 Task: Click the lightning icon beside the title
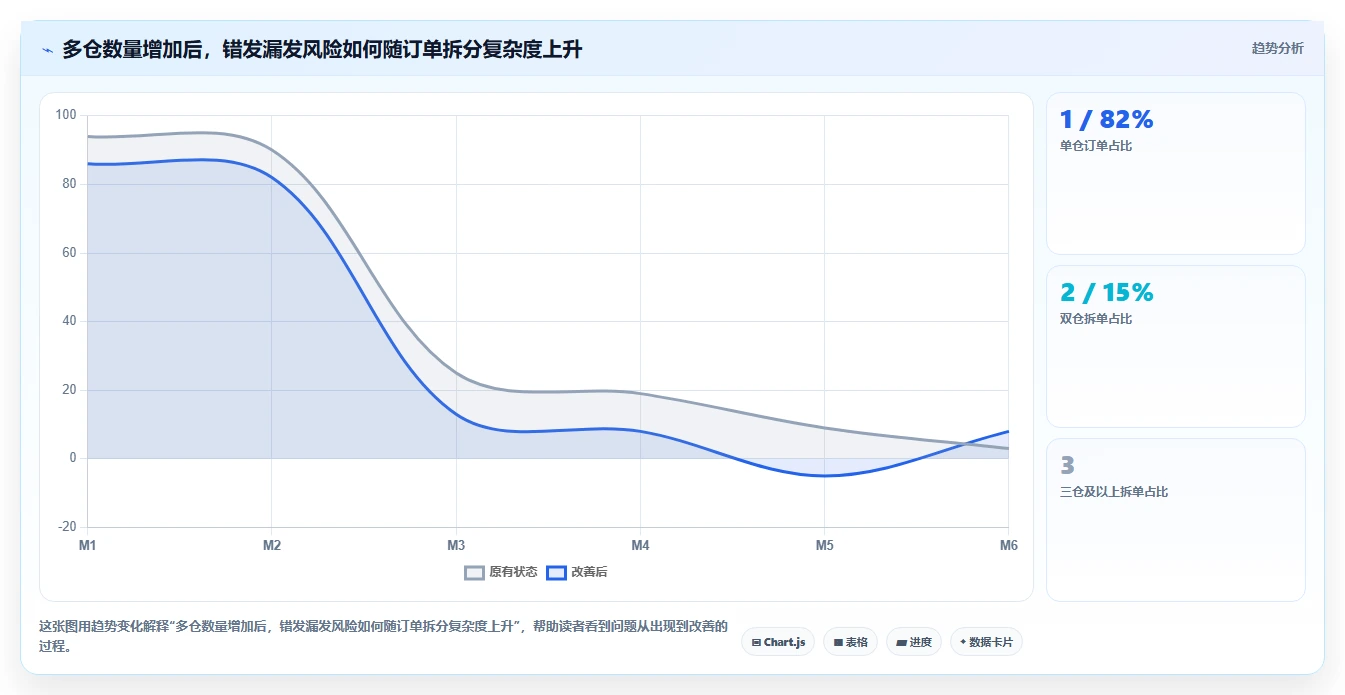[47, 49]
